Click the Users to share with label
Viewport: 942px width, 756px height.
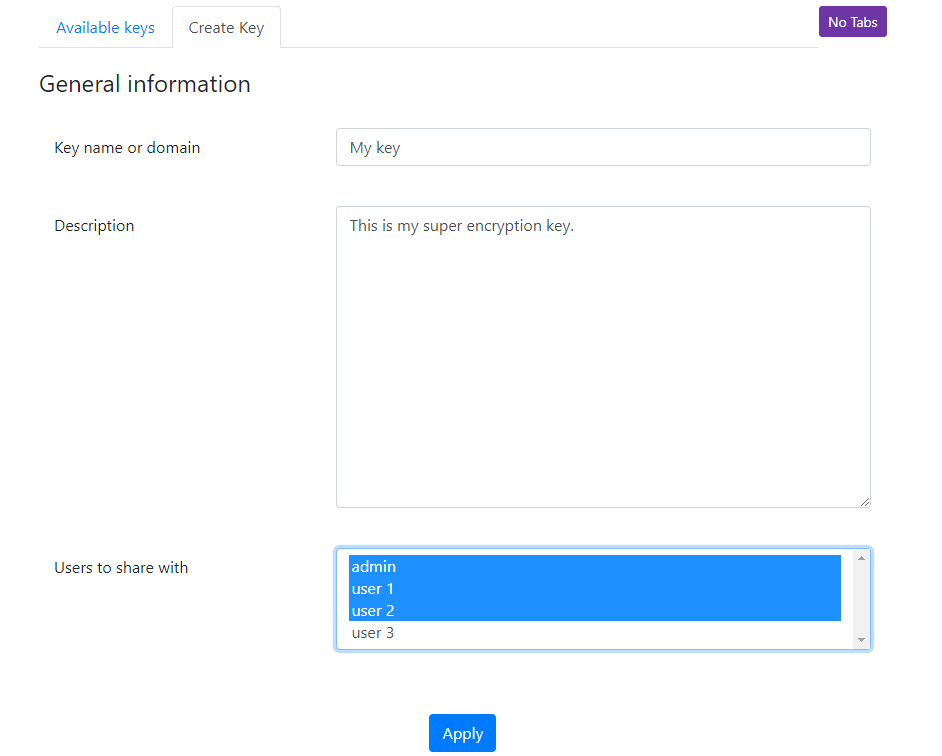[x=121, y=568]
